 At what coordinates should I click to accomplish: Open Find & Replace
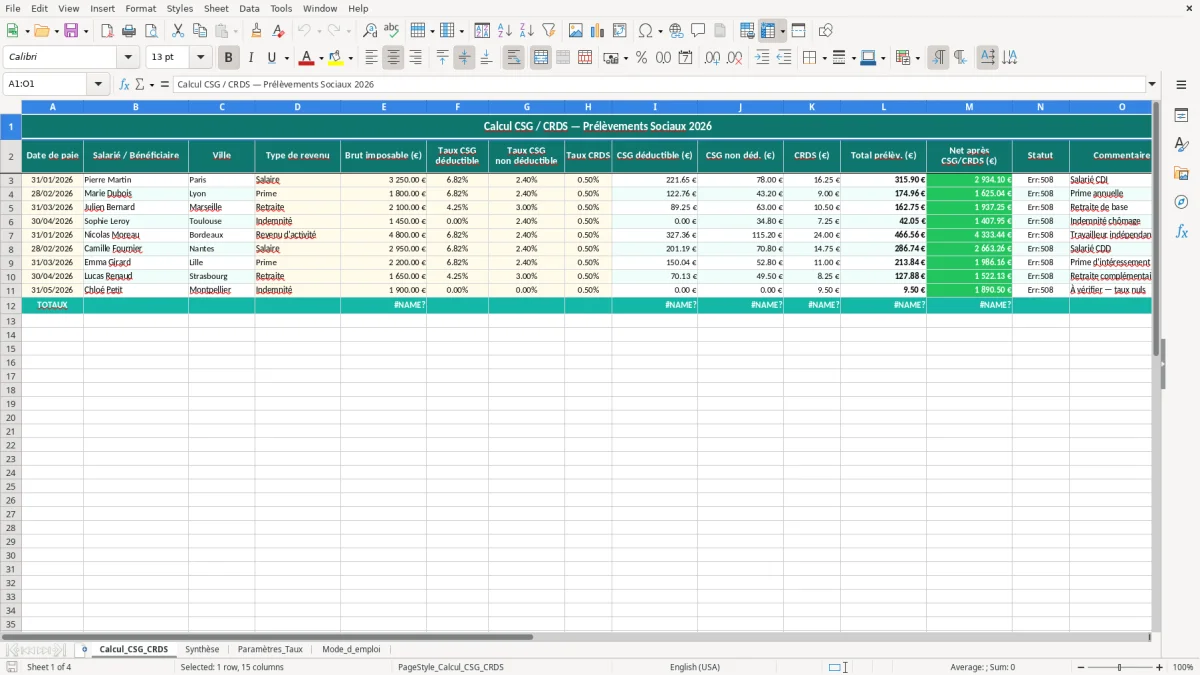coord(370,31)
